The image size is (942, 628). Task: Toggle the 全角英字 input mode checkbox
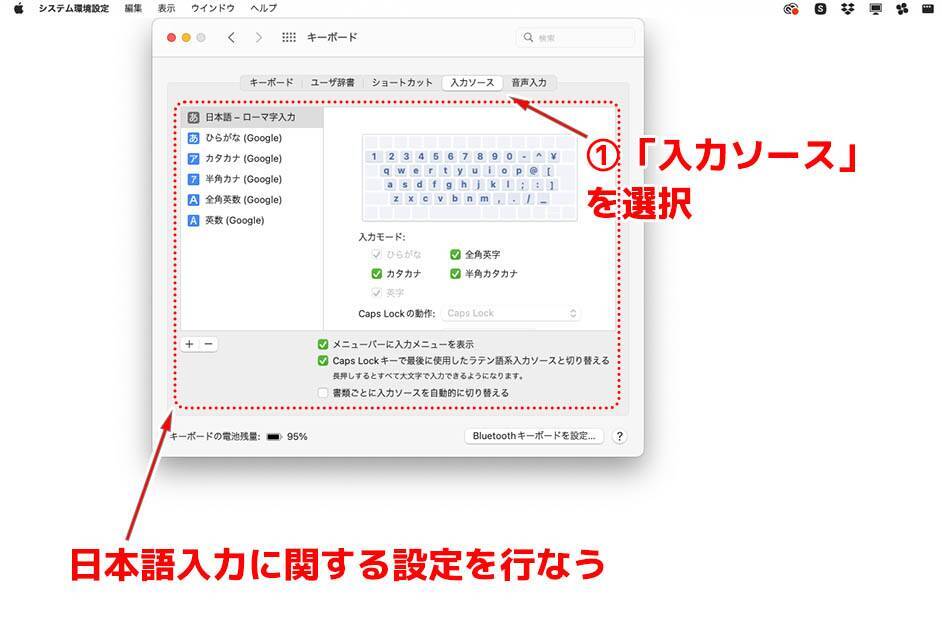tap(455, 254)
